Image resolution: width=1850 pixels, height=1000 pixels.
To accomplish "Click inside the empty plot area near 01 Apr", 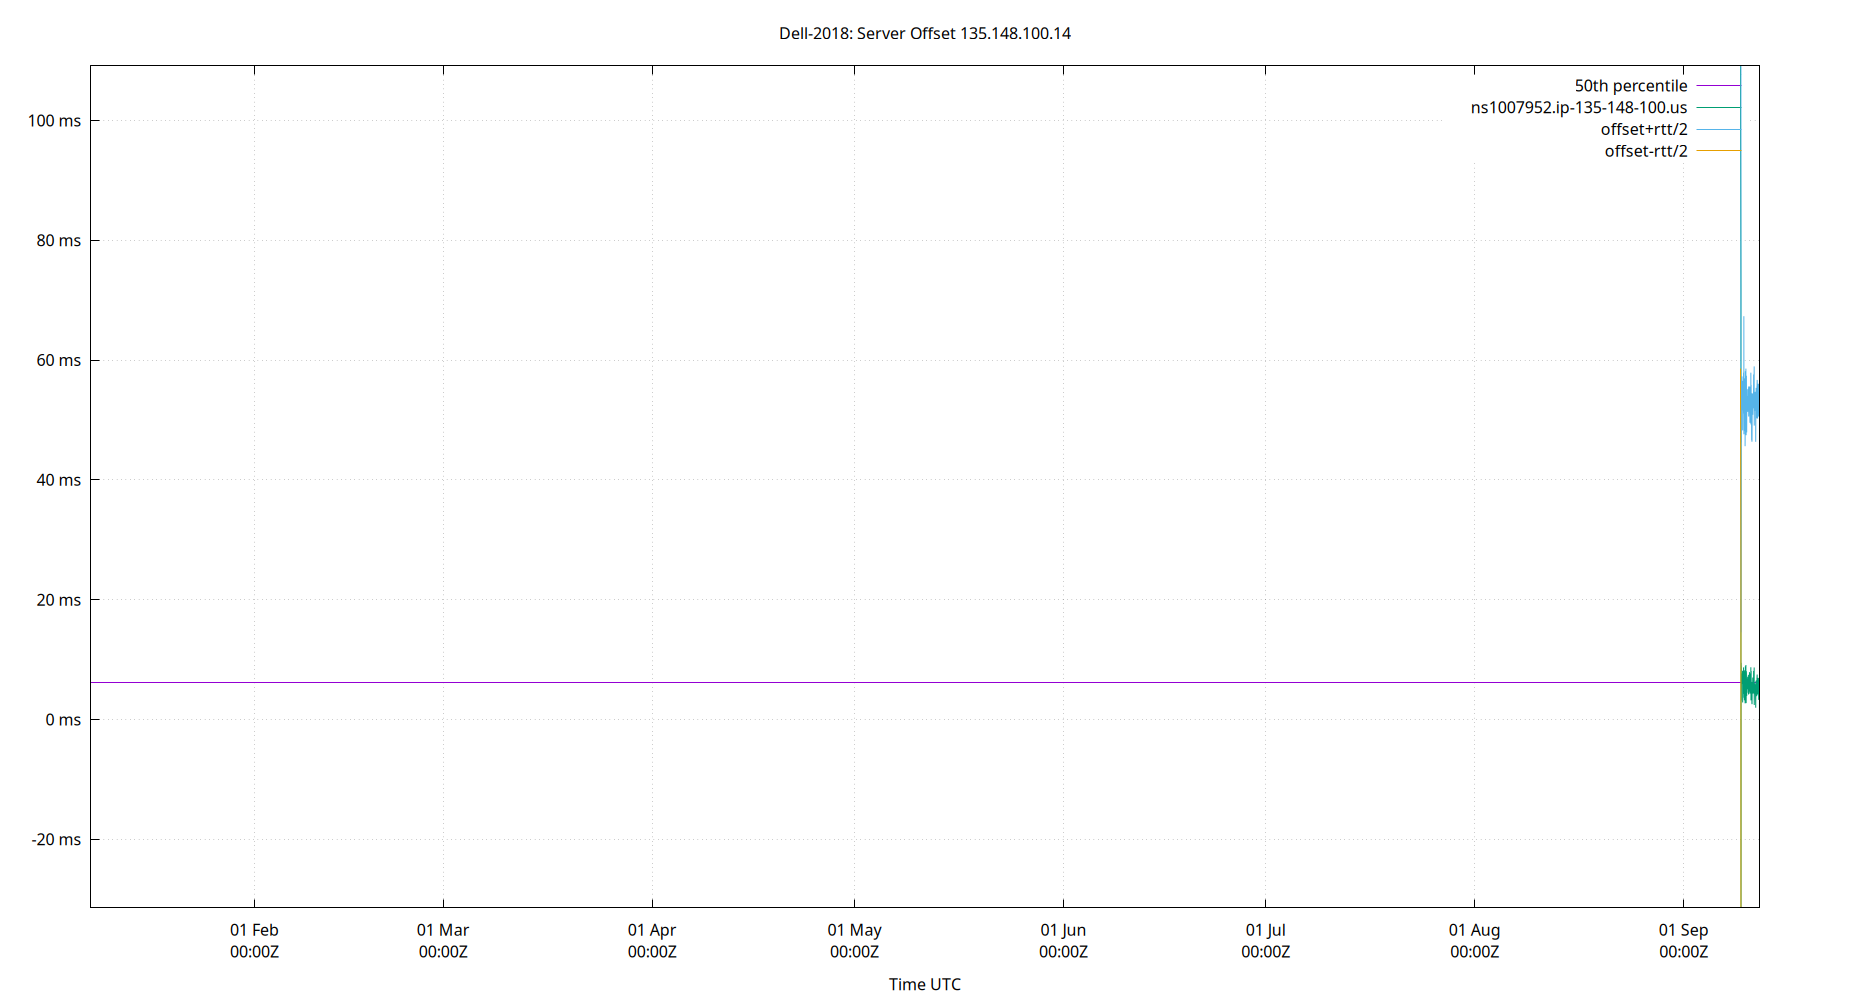I will point(650,450).
